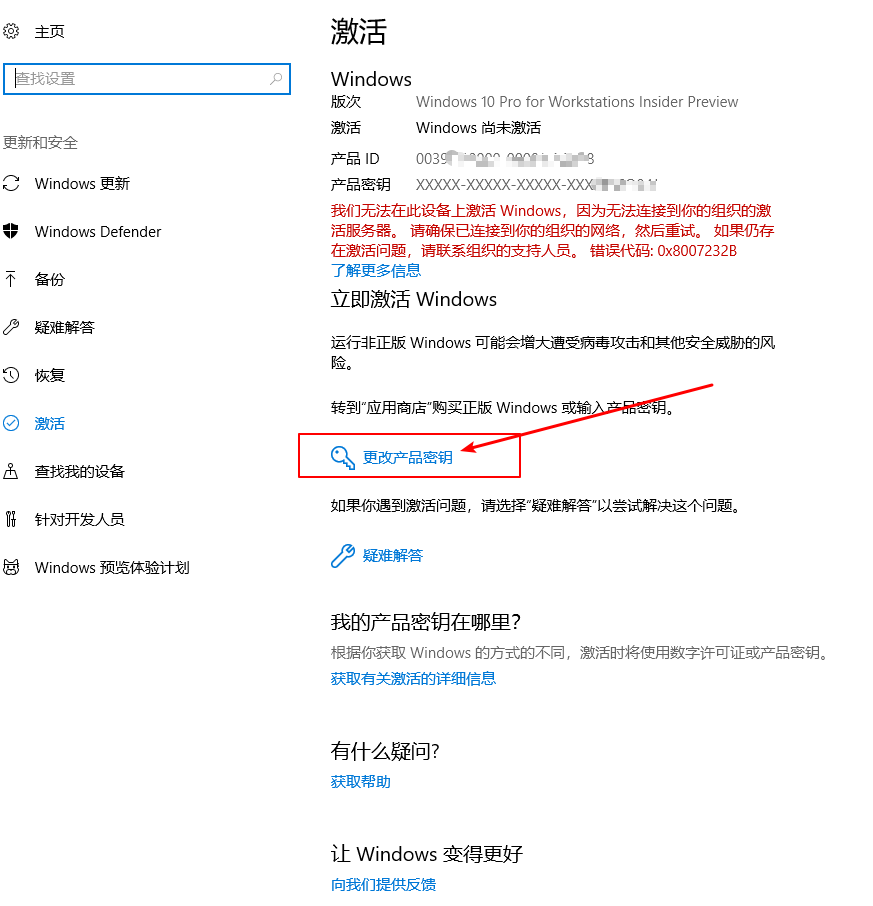Image resolution: width=873 pixels, height=906 pixels.
Task: Click the search magnifier icon
Action: point(276,79)
